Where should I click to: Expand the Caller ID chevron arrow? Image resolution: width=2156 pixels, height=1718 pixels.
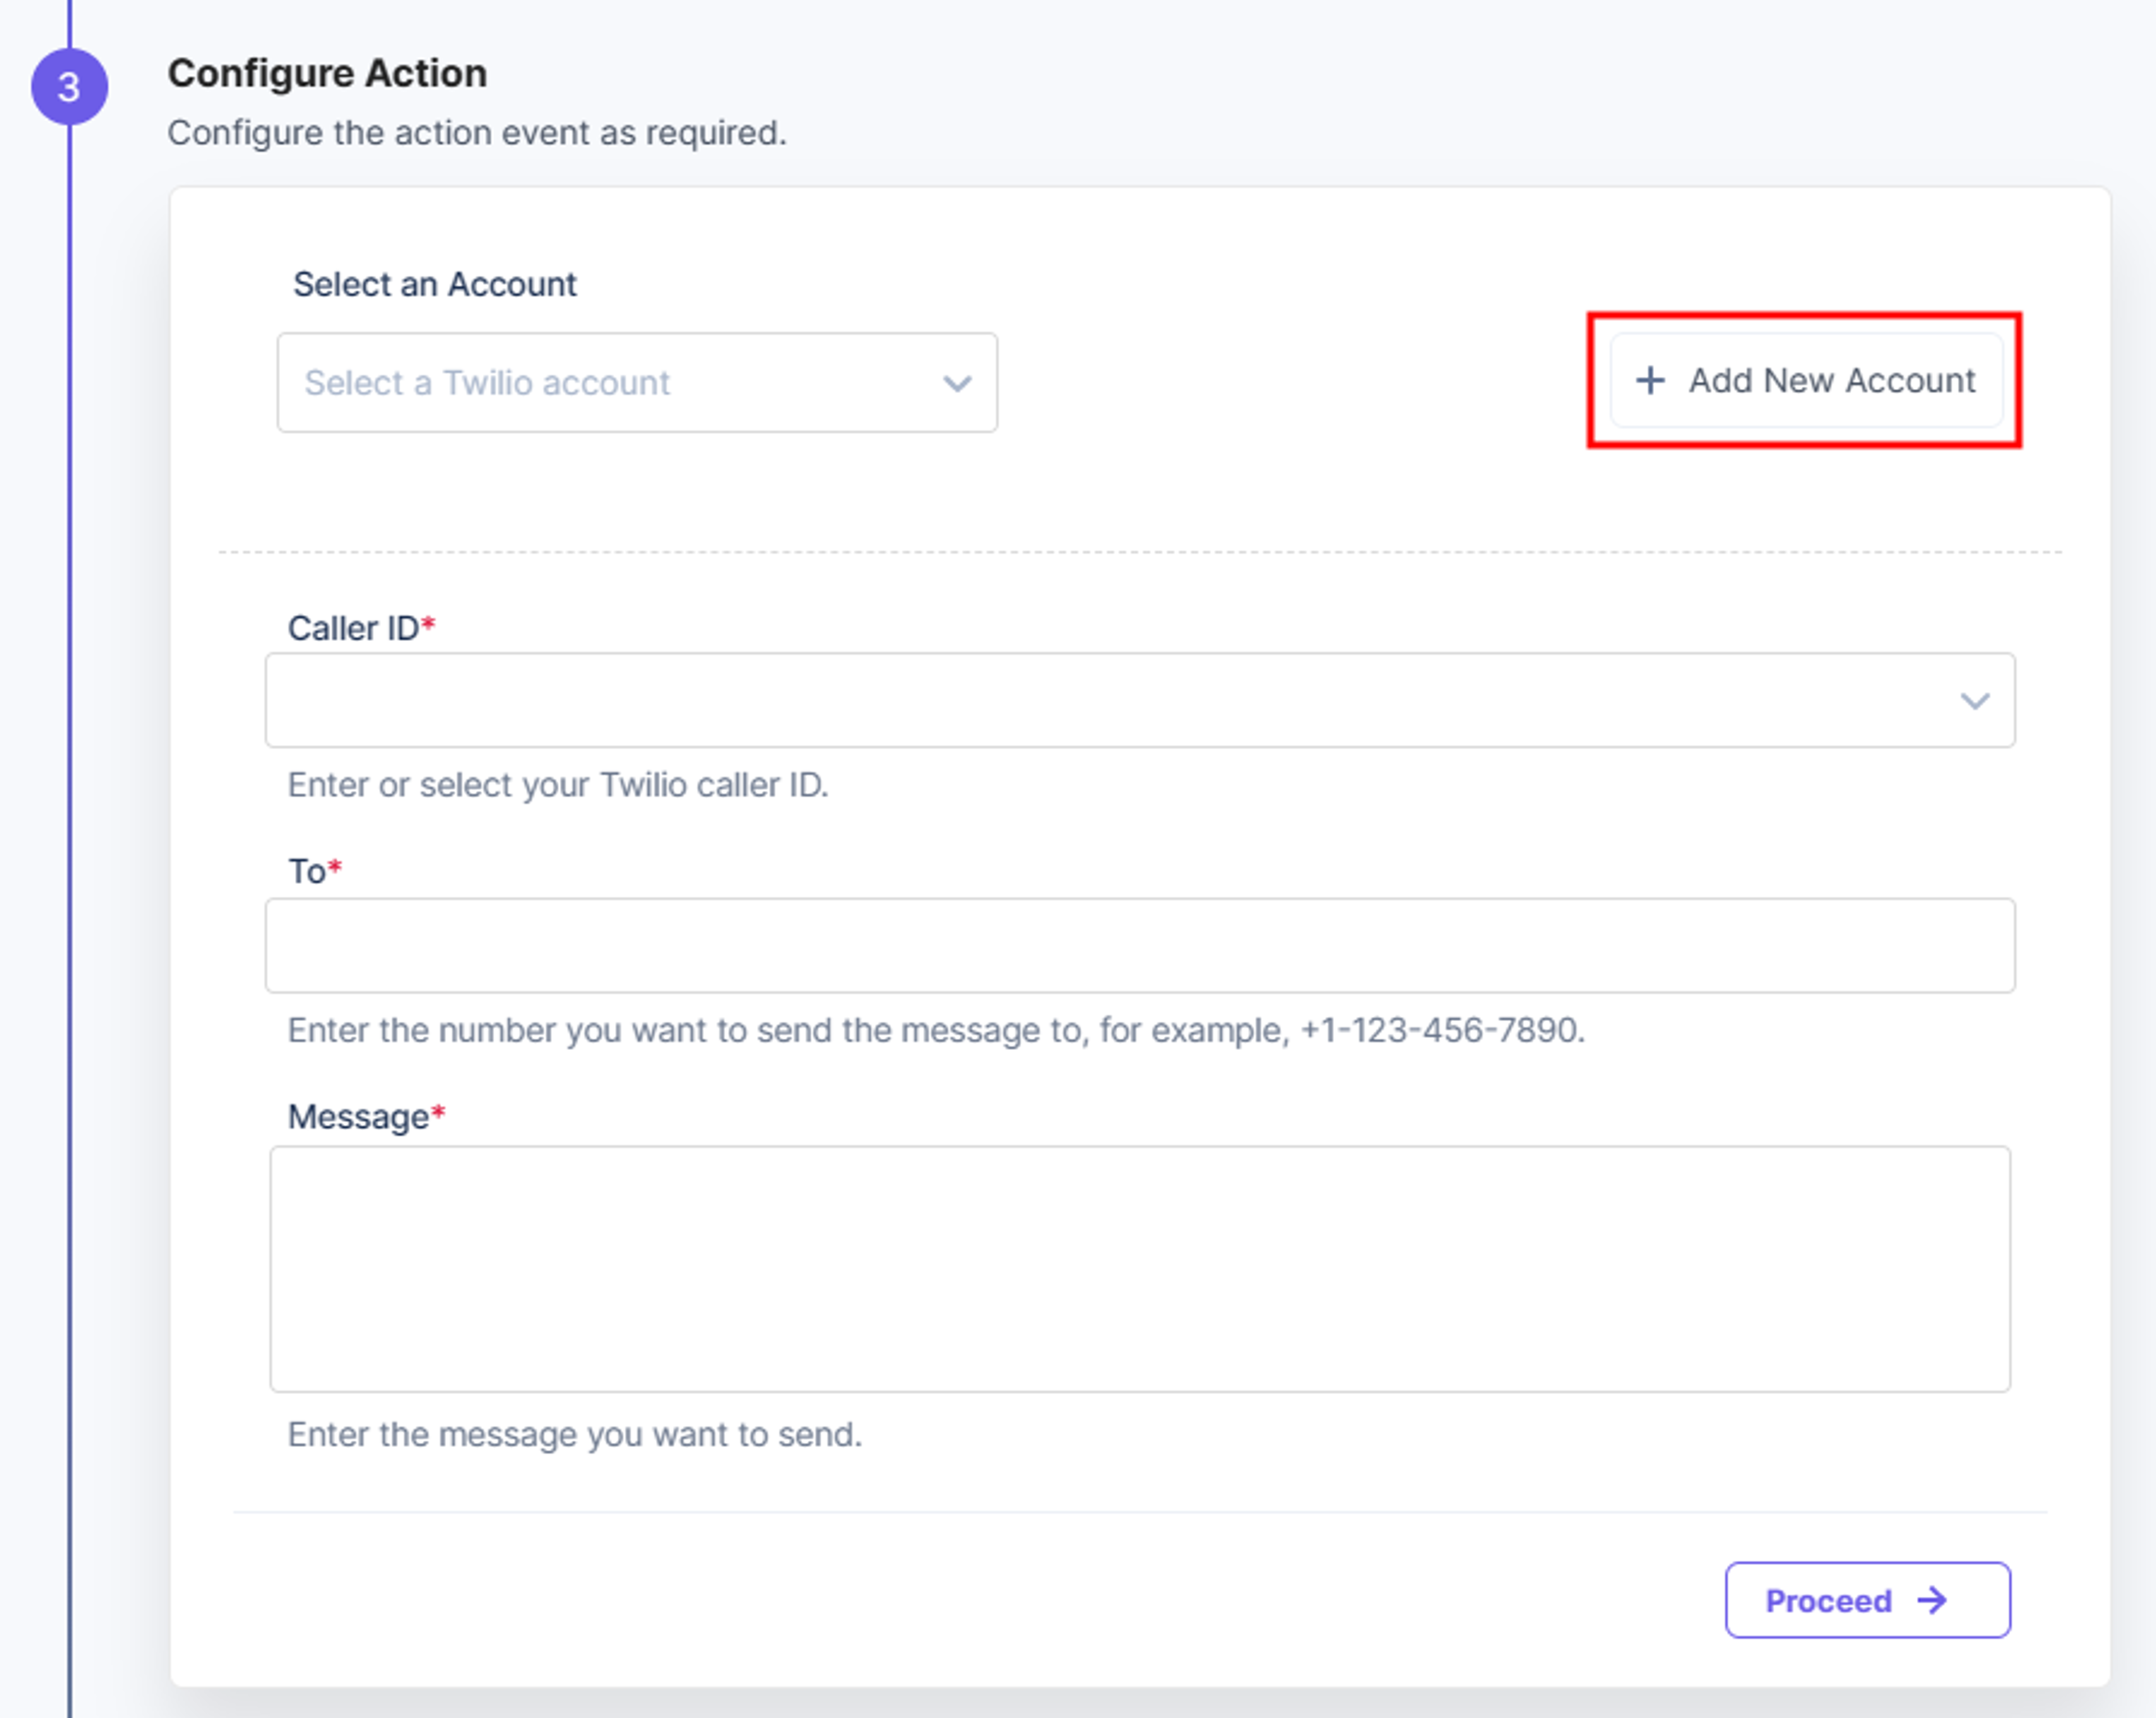point(1974,701)
